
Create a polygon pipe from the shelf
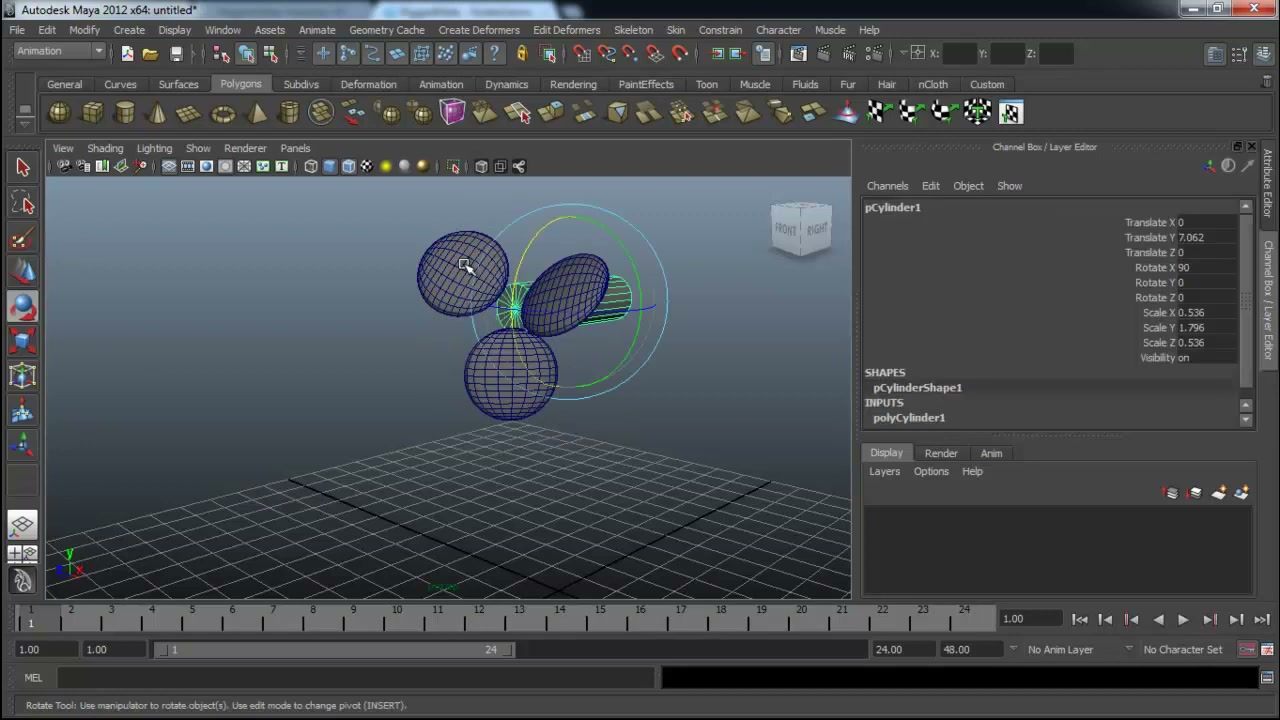(288, 113)
